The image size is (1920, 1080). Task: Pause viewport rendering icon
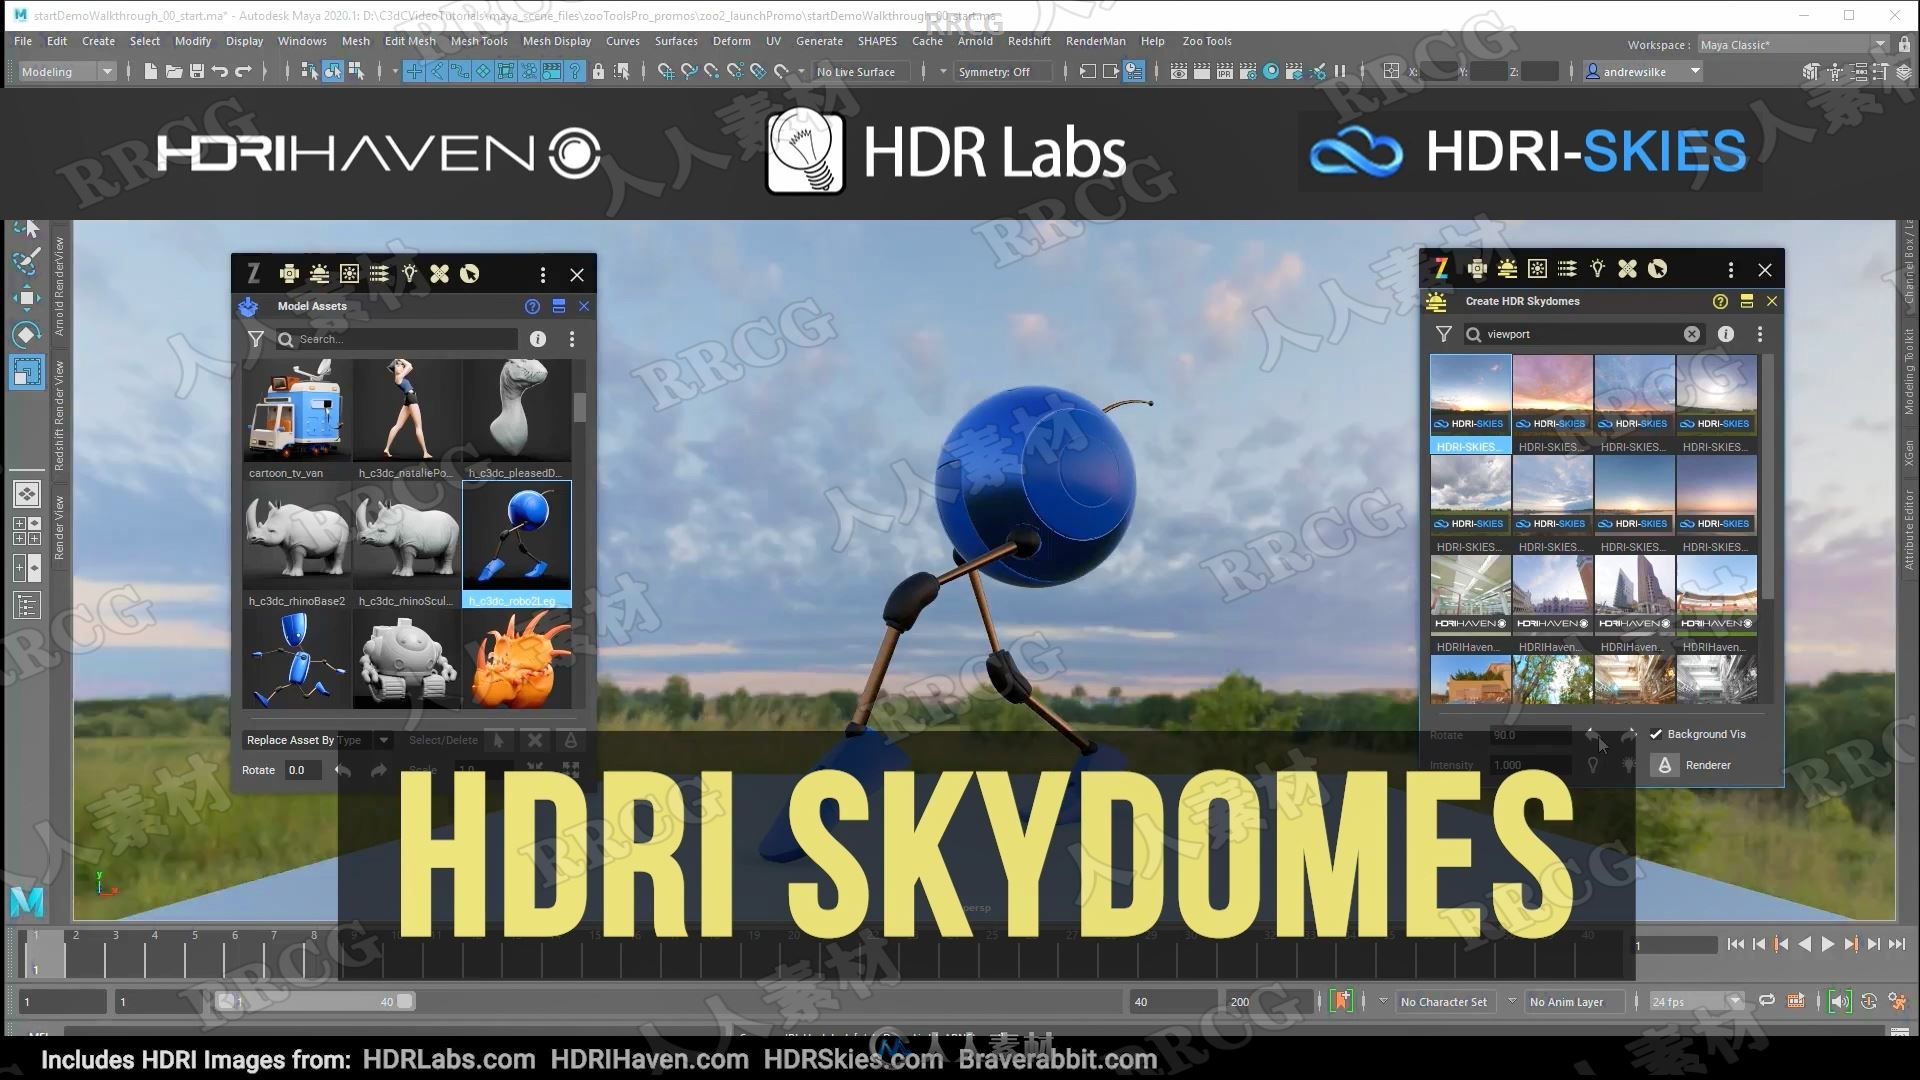tap(1340, 71)
